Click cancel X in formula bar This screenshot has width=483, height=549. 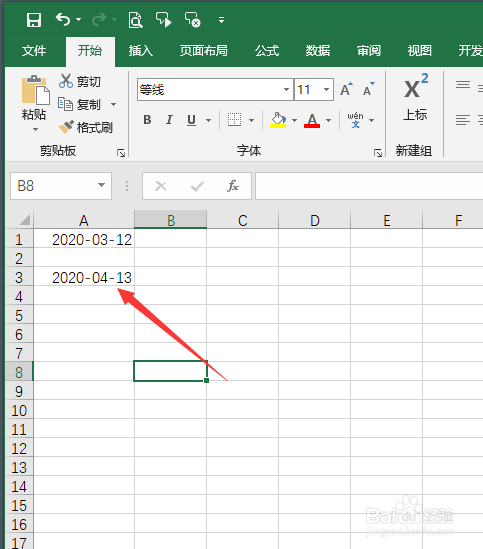[161, 186]
